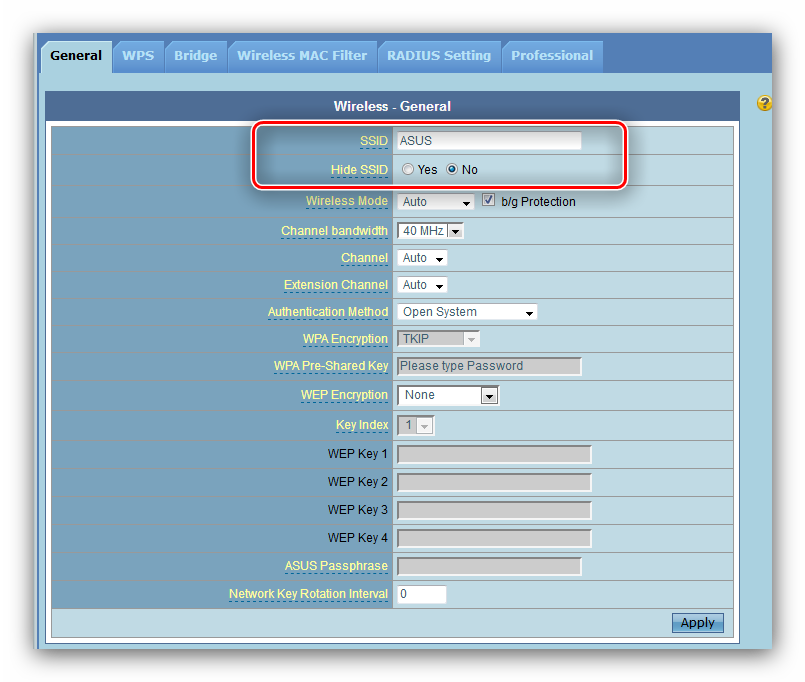
Task: Click the SSID text field
Action: tap(489, 141)
